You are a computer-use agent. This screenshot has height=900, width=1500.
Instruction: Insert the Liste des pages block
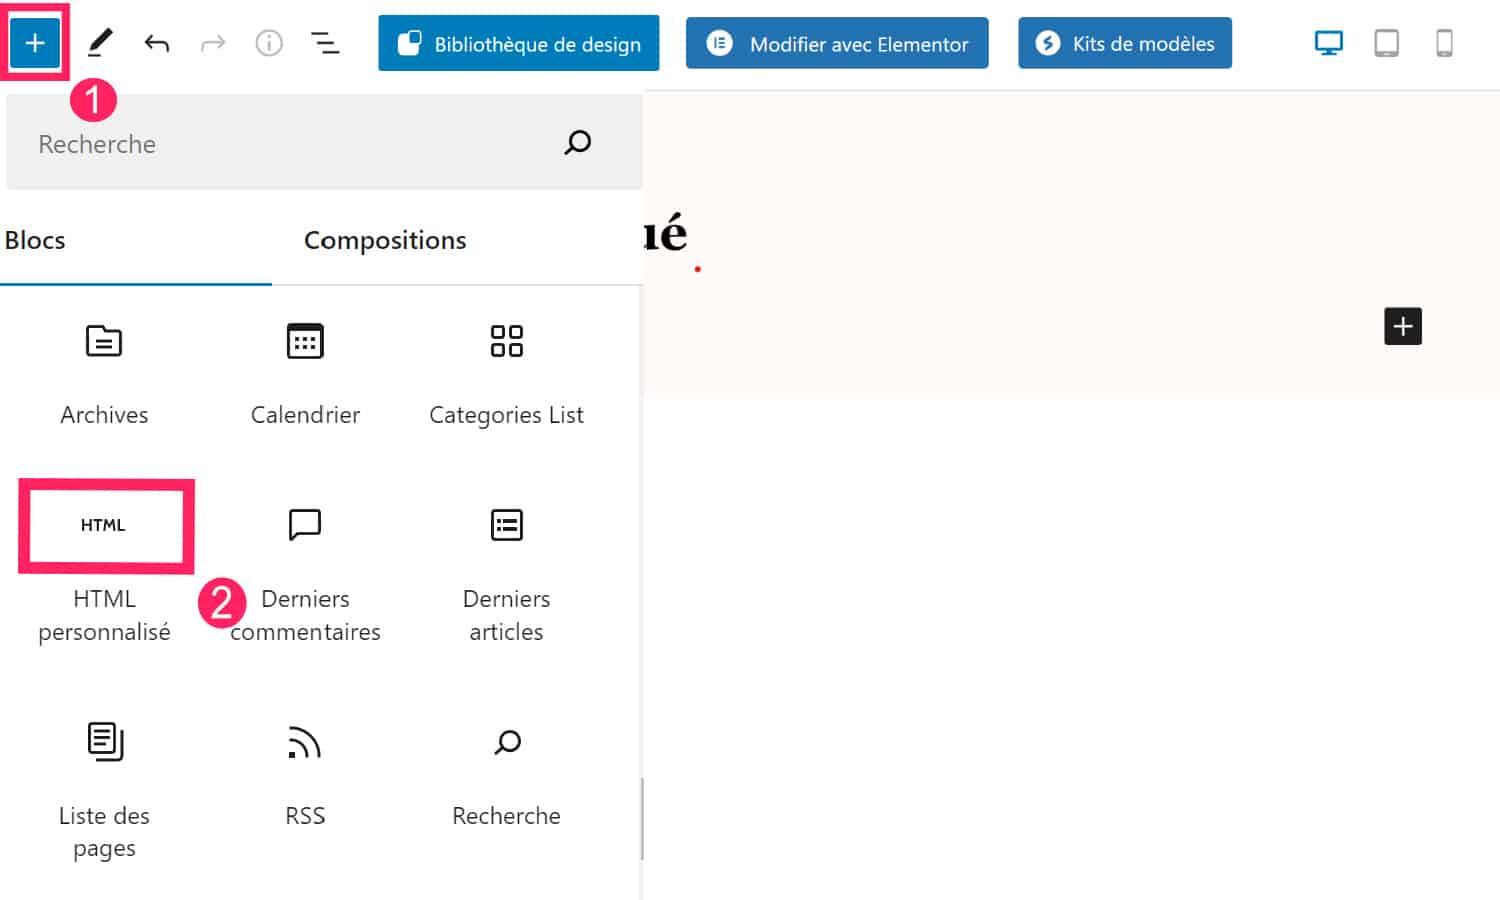coord(104,790)
